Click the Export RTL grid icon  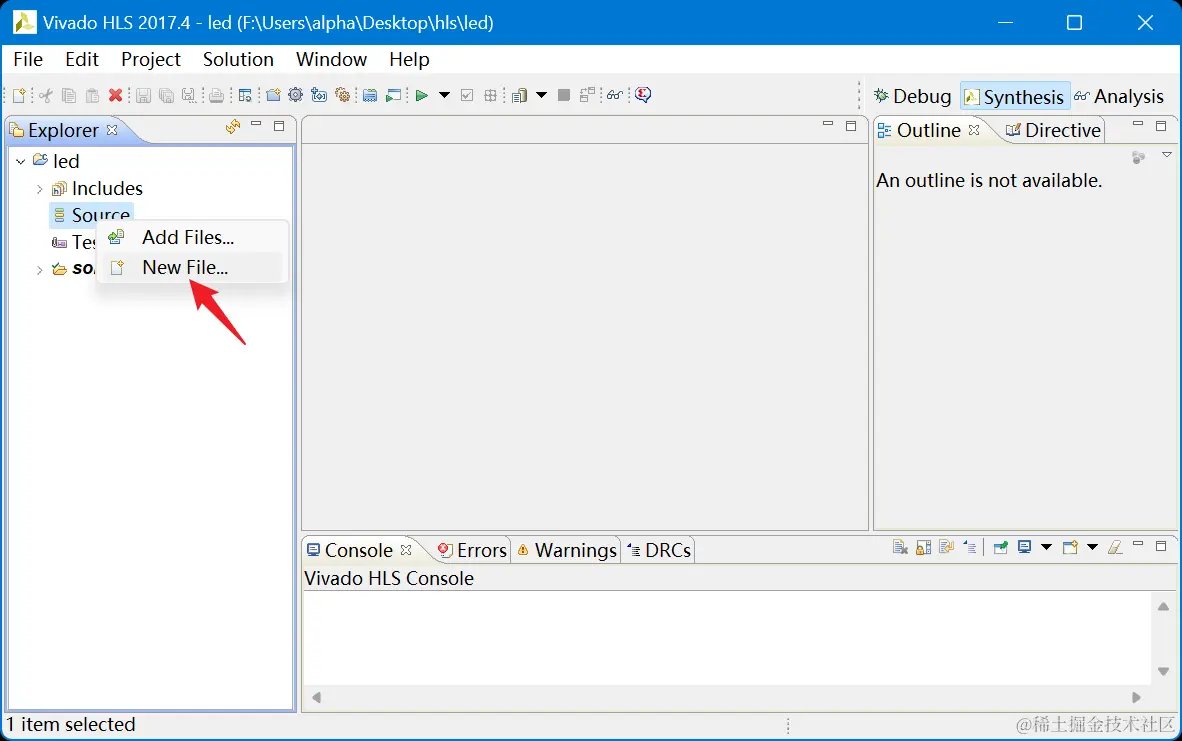491,95
